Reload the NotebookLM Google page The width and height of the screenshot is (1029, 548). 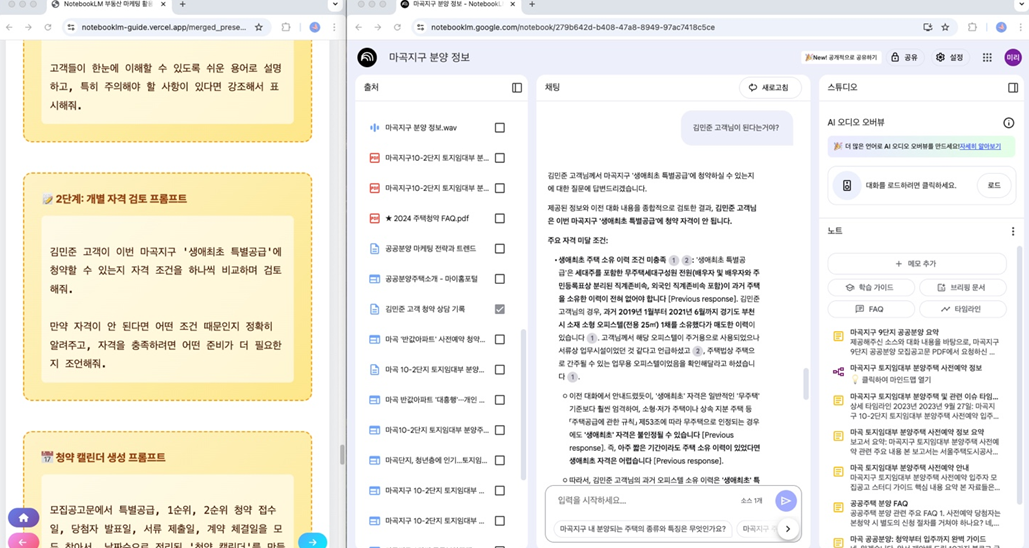pyautogui.click(x=397, y=27)
